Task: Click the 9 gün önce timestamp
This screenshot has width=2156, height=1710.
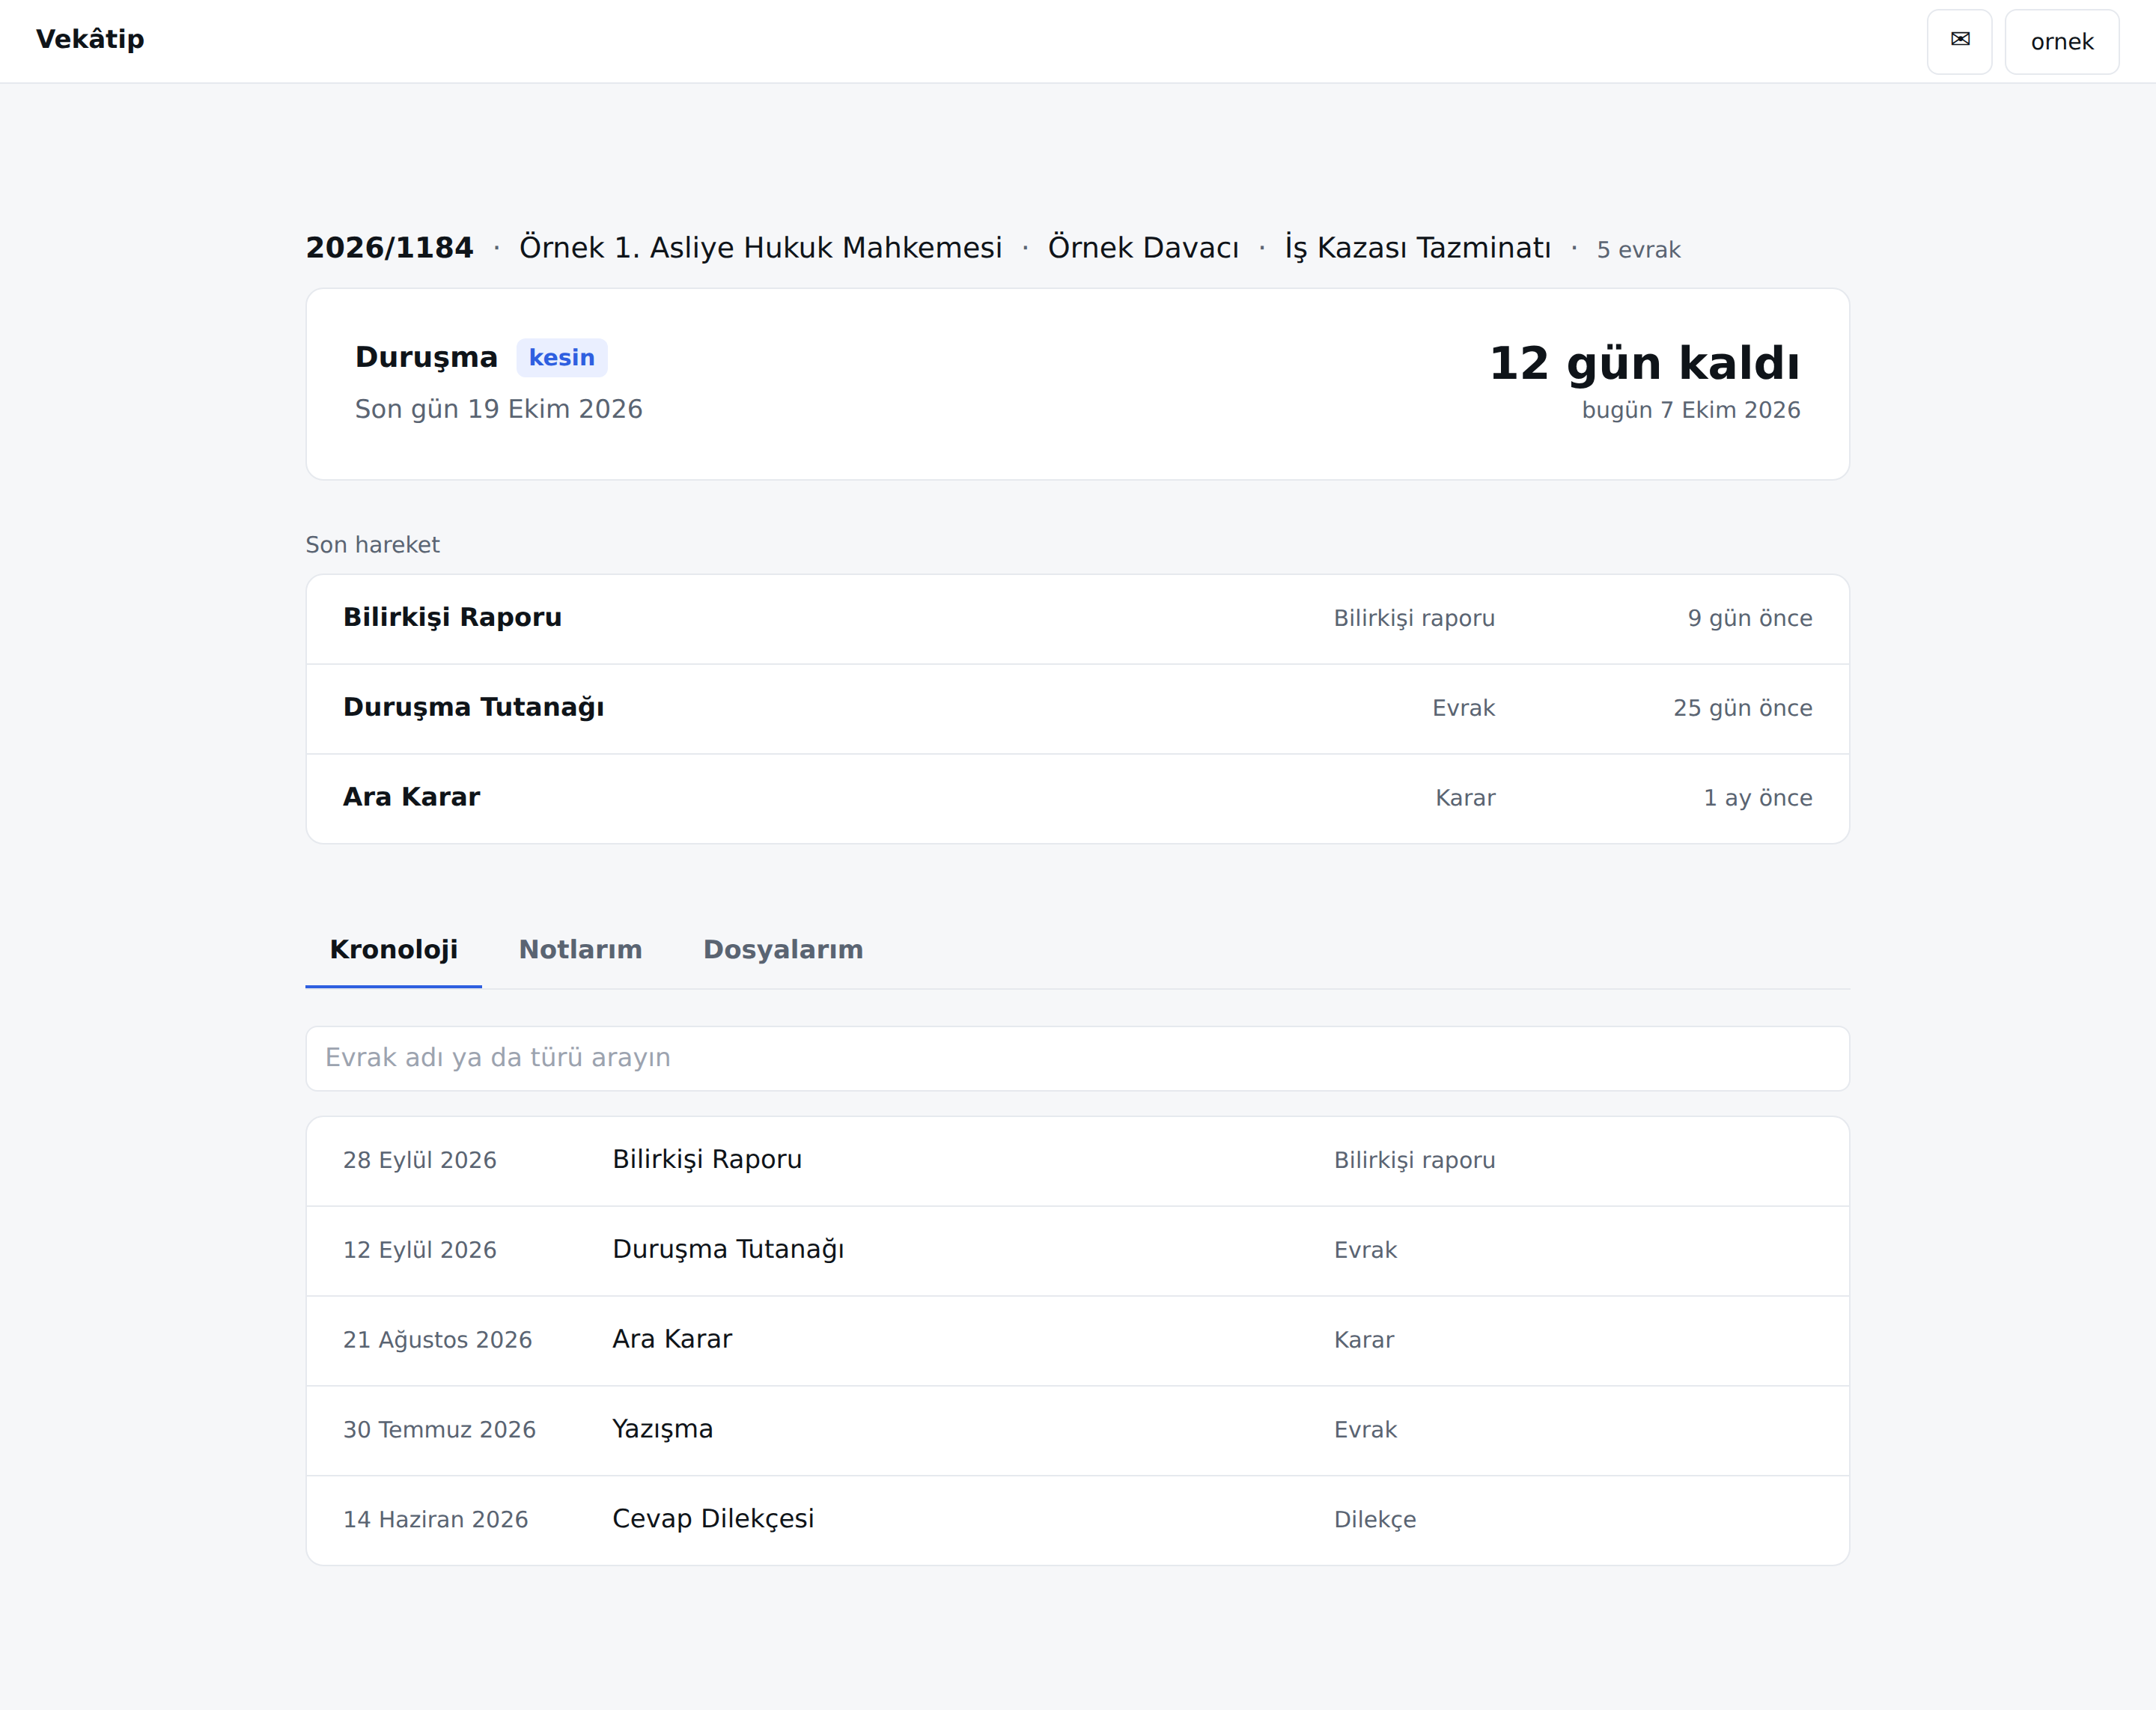Action: (1750, 618)
